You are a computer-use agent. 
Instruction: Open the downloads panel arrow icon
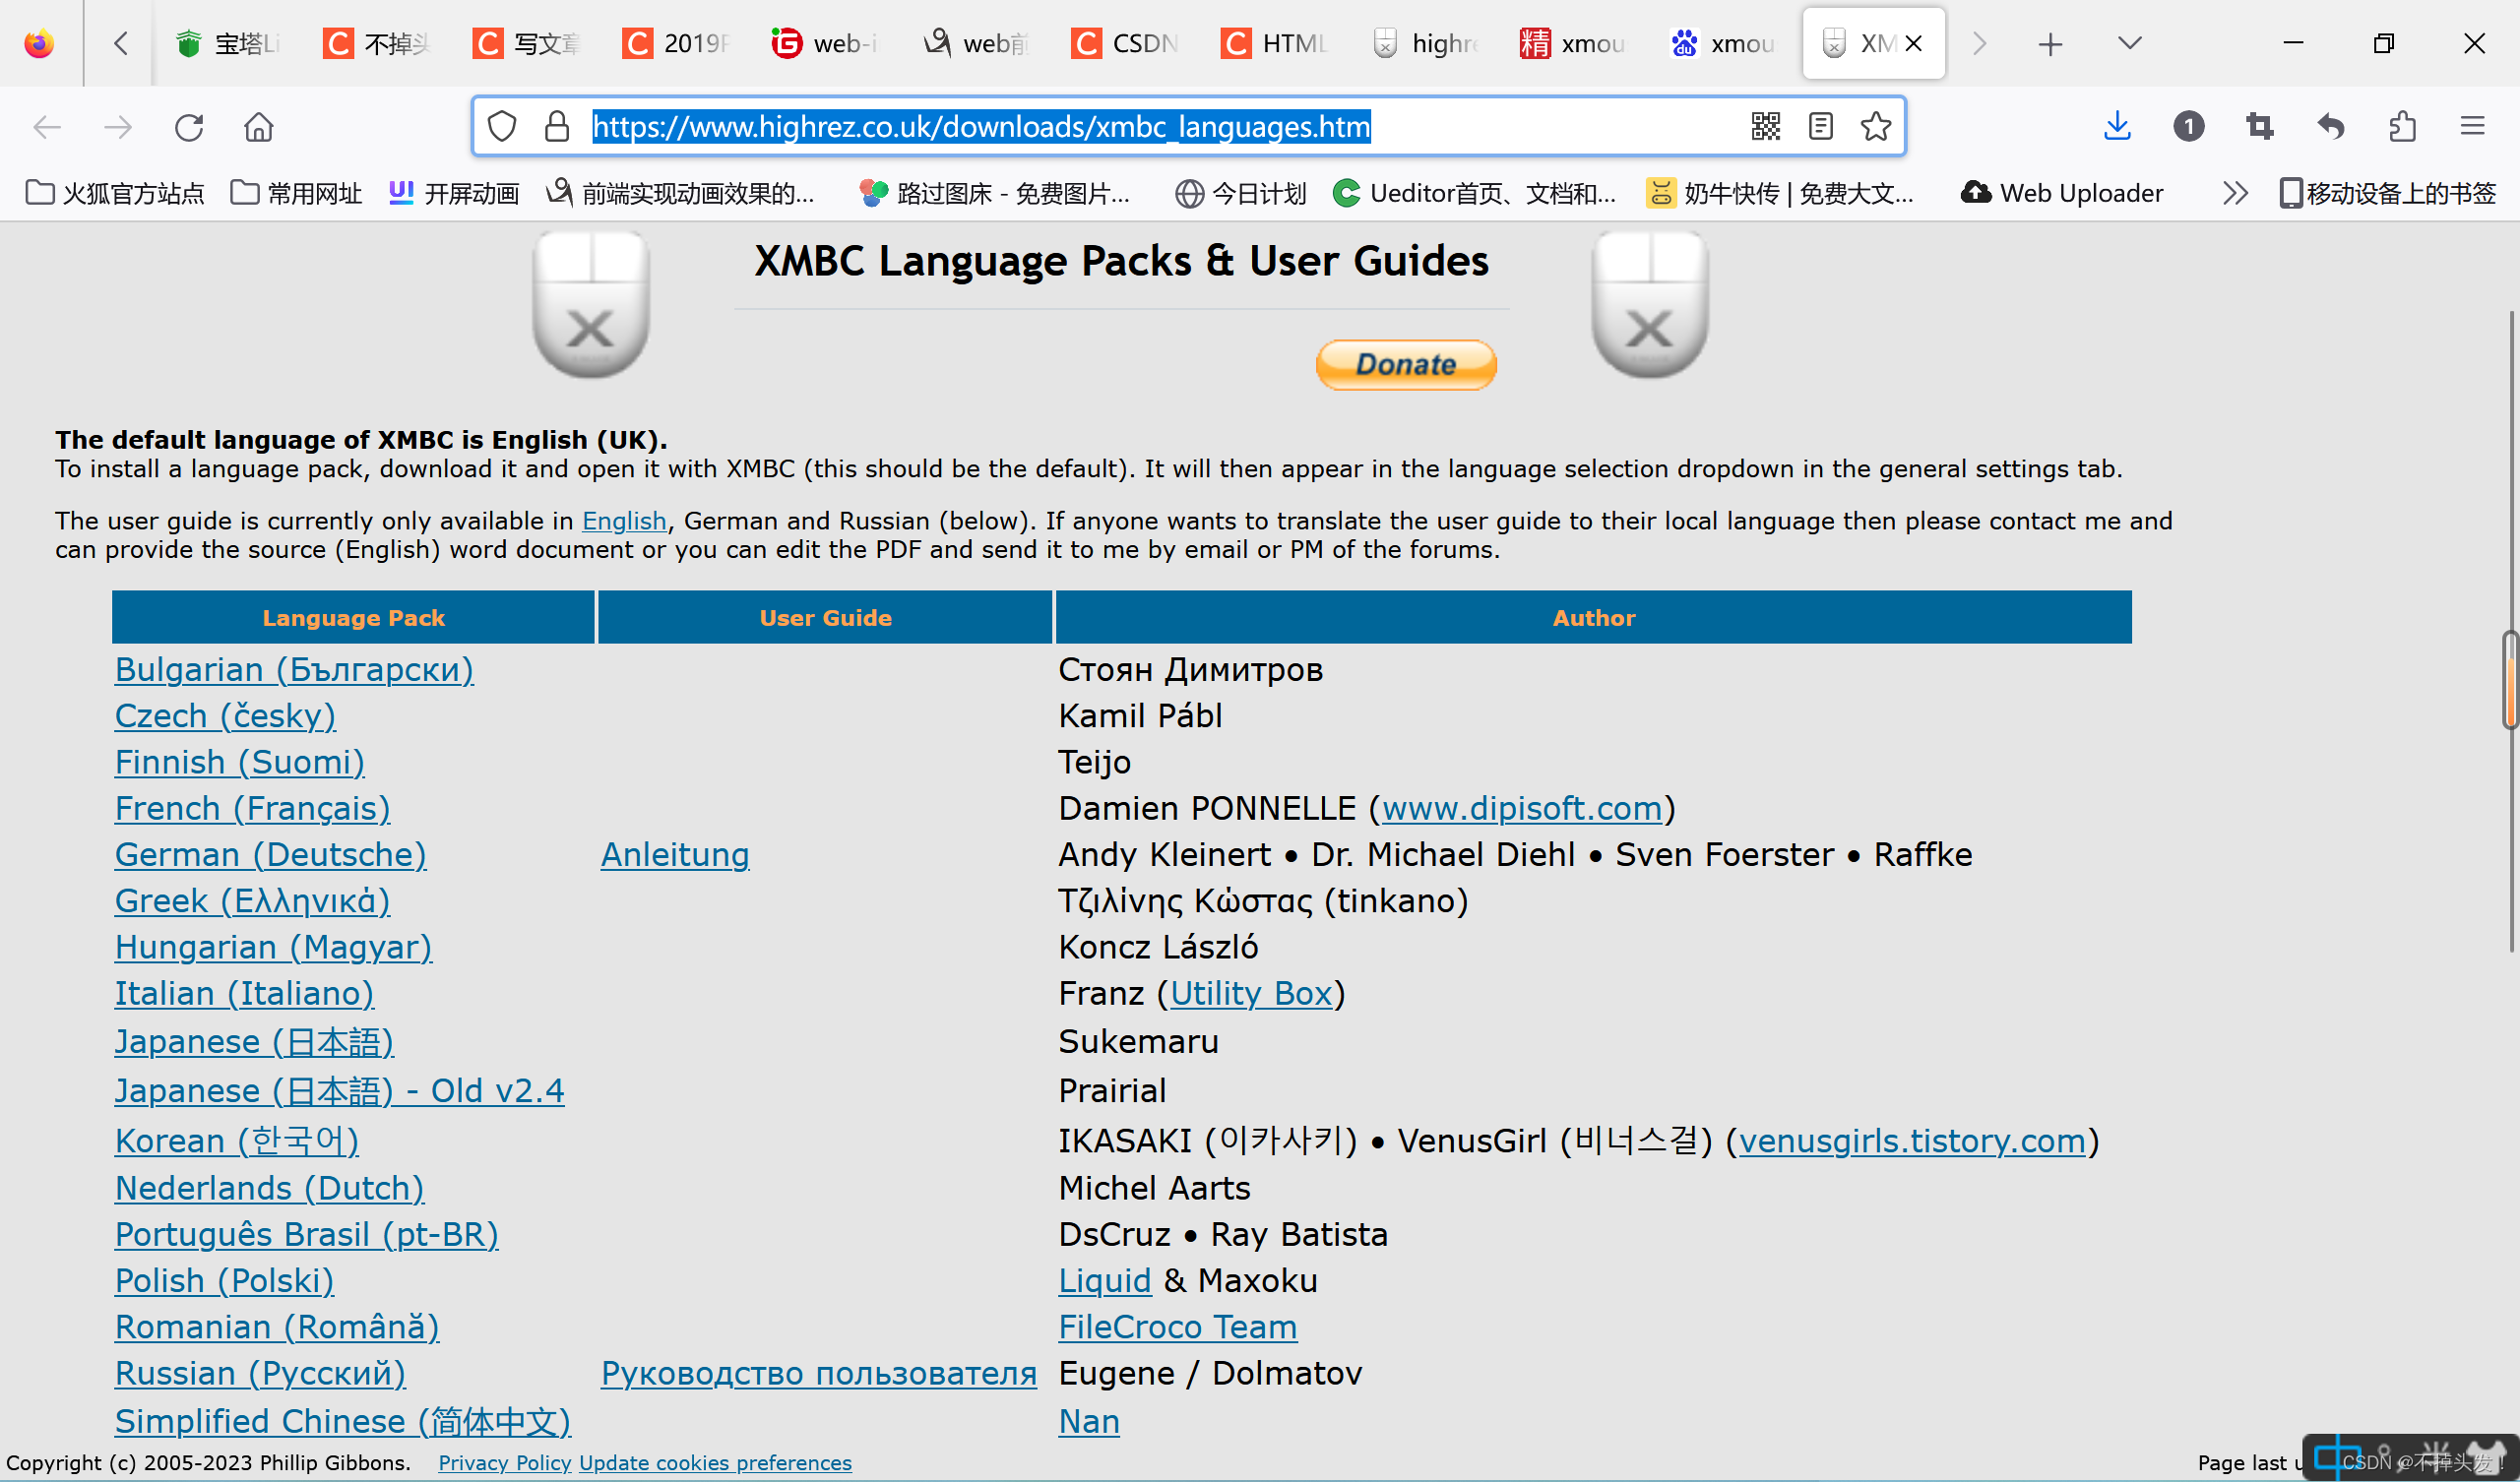tap(2117, 127)
